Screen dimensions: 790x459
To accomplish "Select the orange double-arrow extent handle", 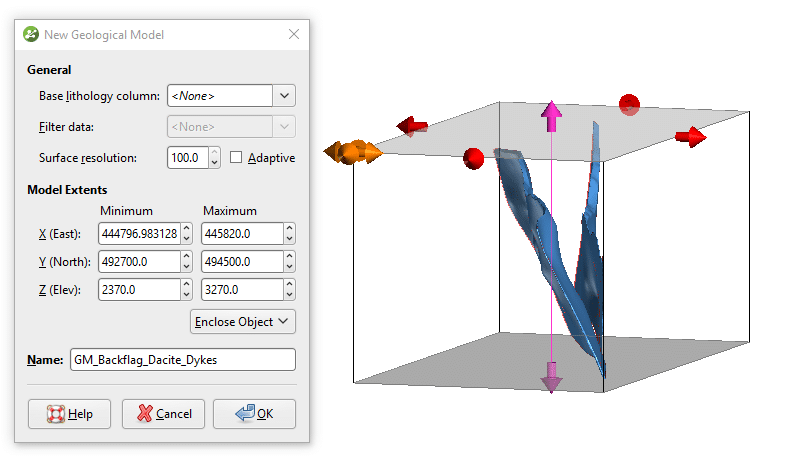I will click(353, 152).
